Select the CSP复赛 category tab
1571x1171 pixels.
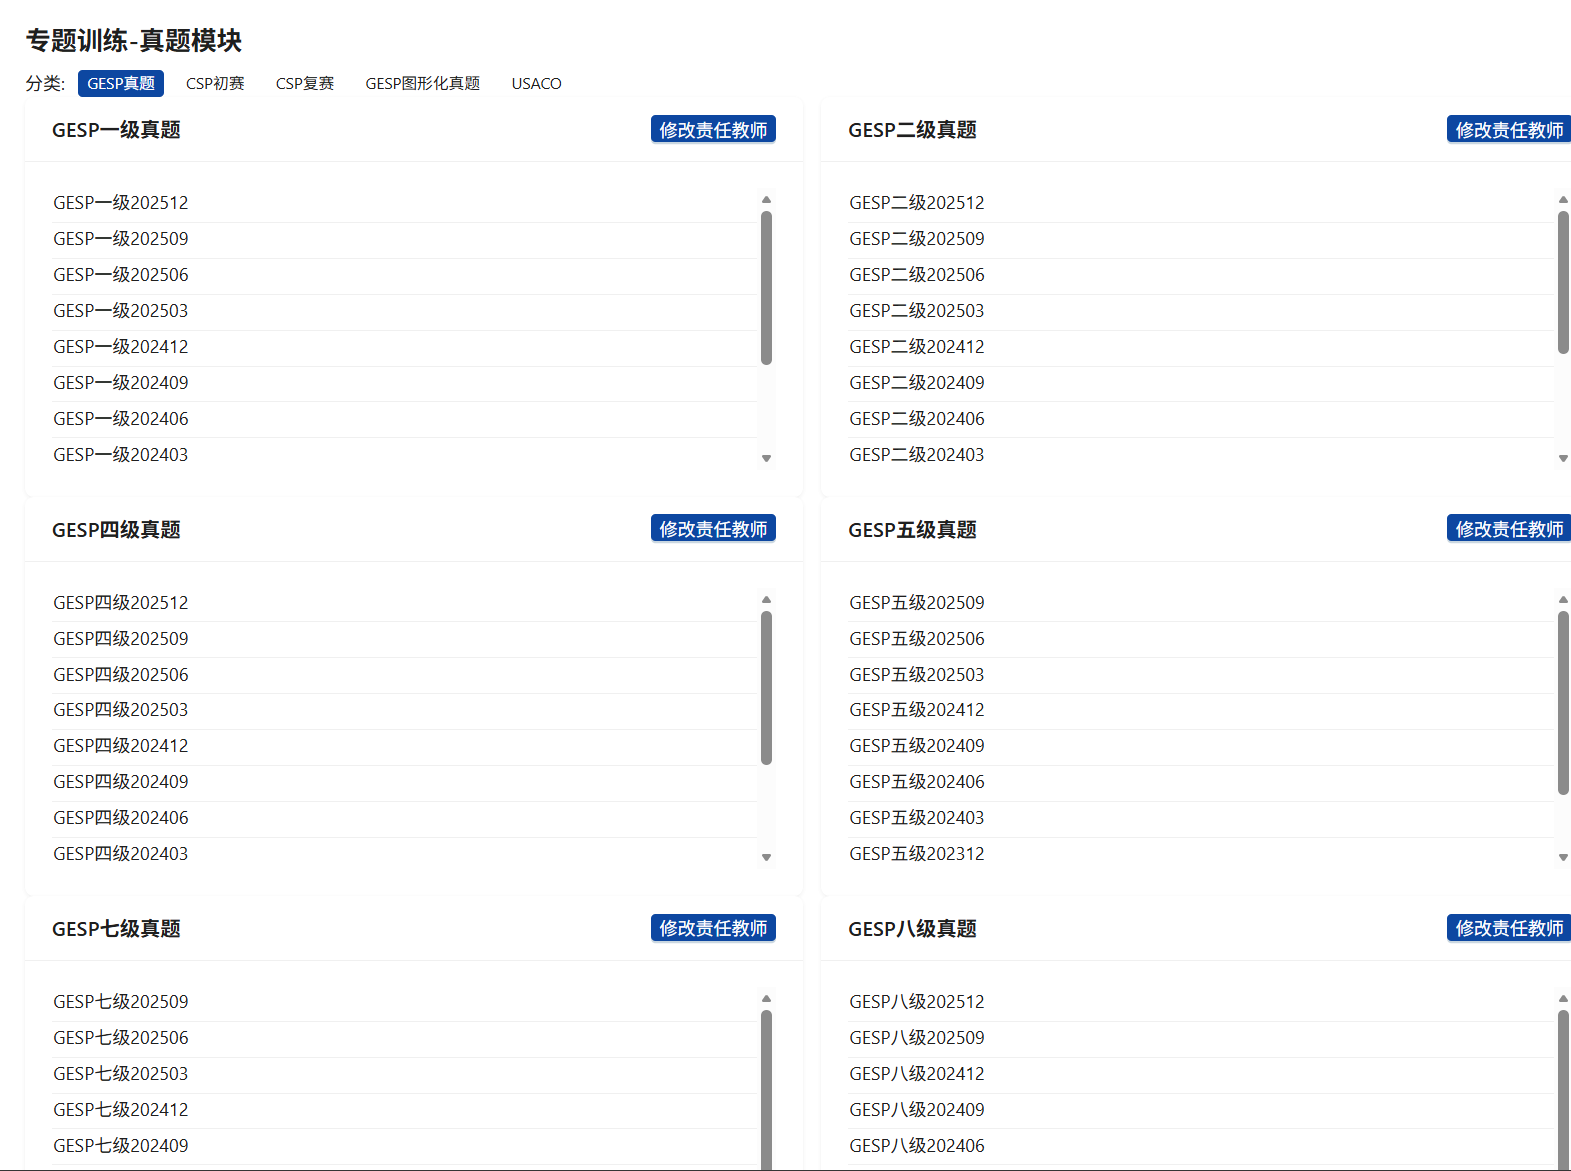[305, 83]
